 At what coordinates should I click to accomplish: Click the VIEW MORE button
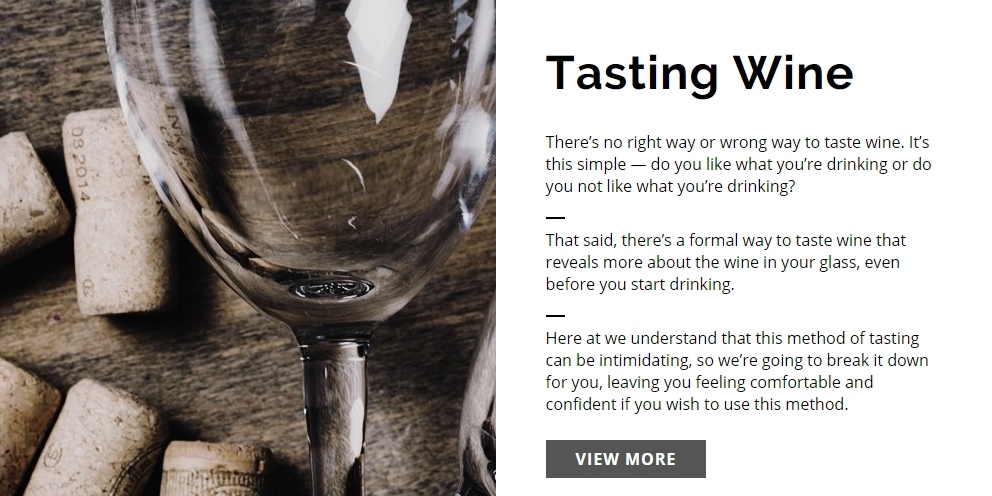(625, 459)
